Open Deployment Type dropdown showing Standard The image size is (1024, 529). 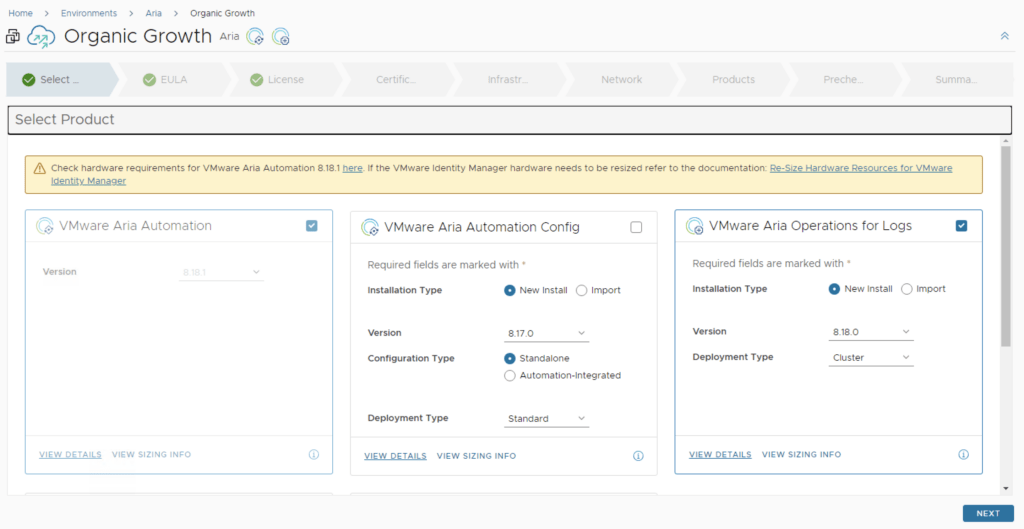click(546, 419)
